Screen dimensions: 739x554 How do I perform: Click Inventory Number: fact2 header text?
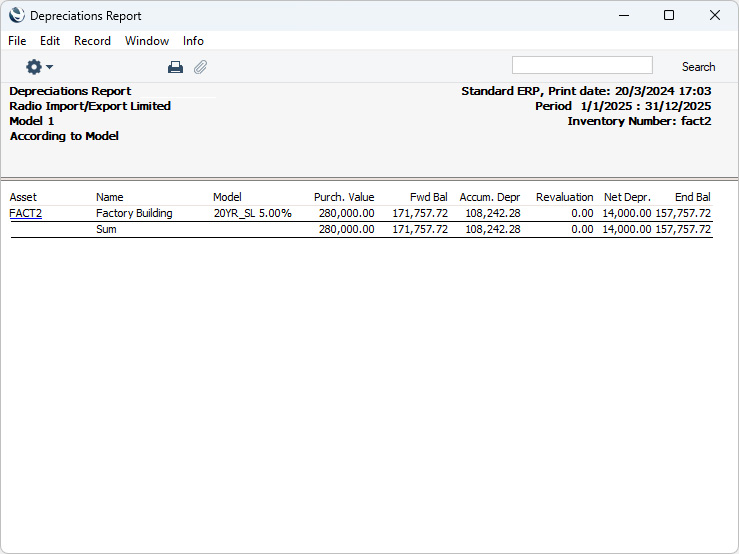pyautogui.click(x=639, y=121)
